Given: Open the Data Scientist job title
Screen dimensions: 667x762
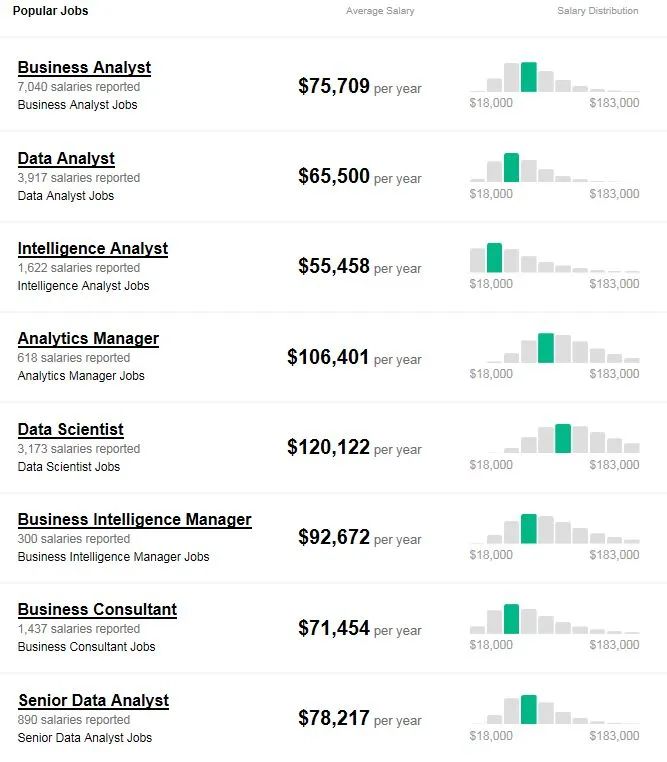Looking at the screenshot, I should [71, 429].
